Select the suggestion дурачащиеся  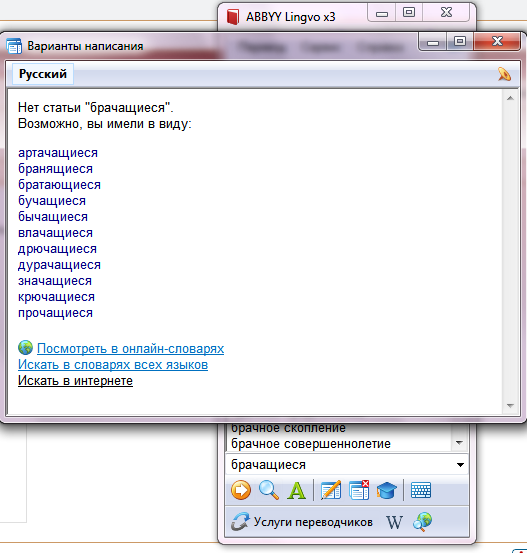(x=59, y=265)
